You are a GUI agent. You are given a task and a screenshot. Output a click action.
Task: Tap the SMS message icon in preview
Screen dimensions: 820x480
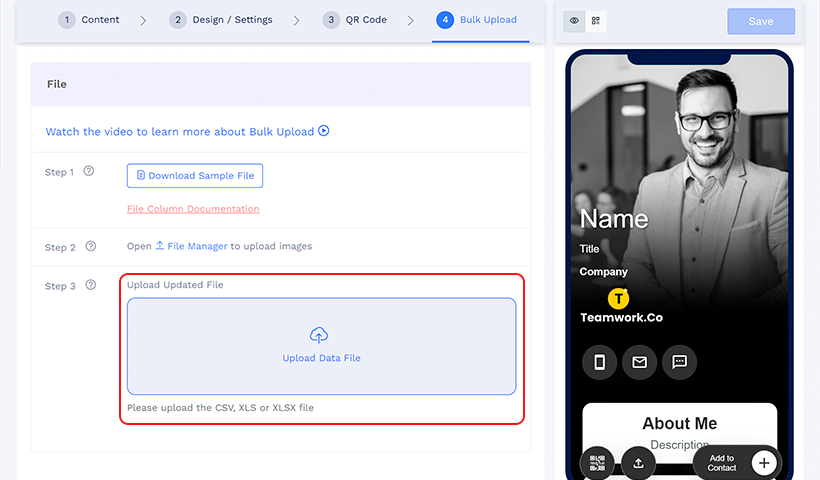(679, 362)
